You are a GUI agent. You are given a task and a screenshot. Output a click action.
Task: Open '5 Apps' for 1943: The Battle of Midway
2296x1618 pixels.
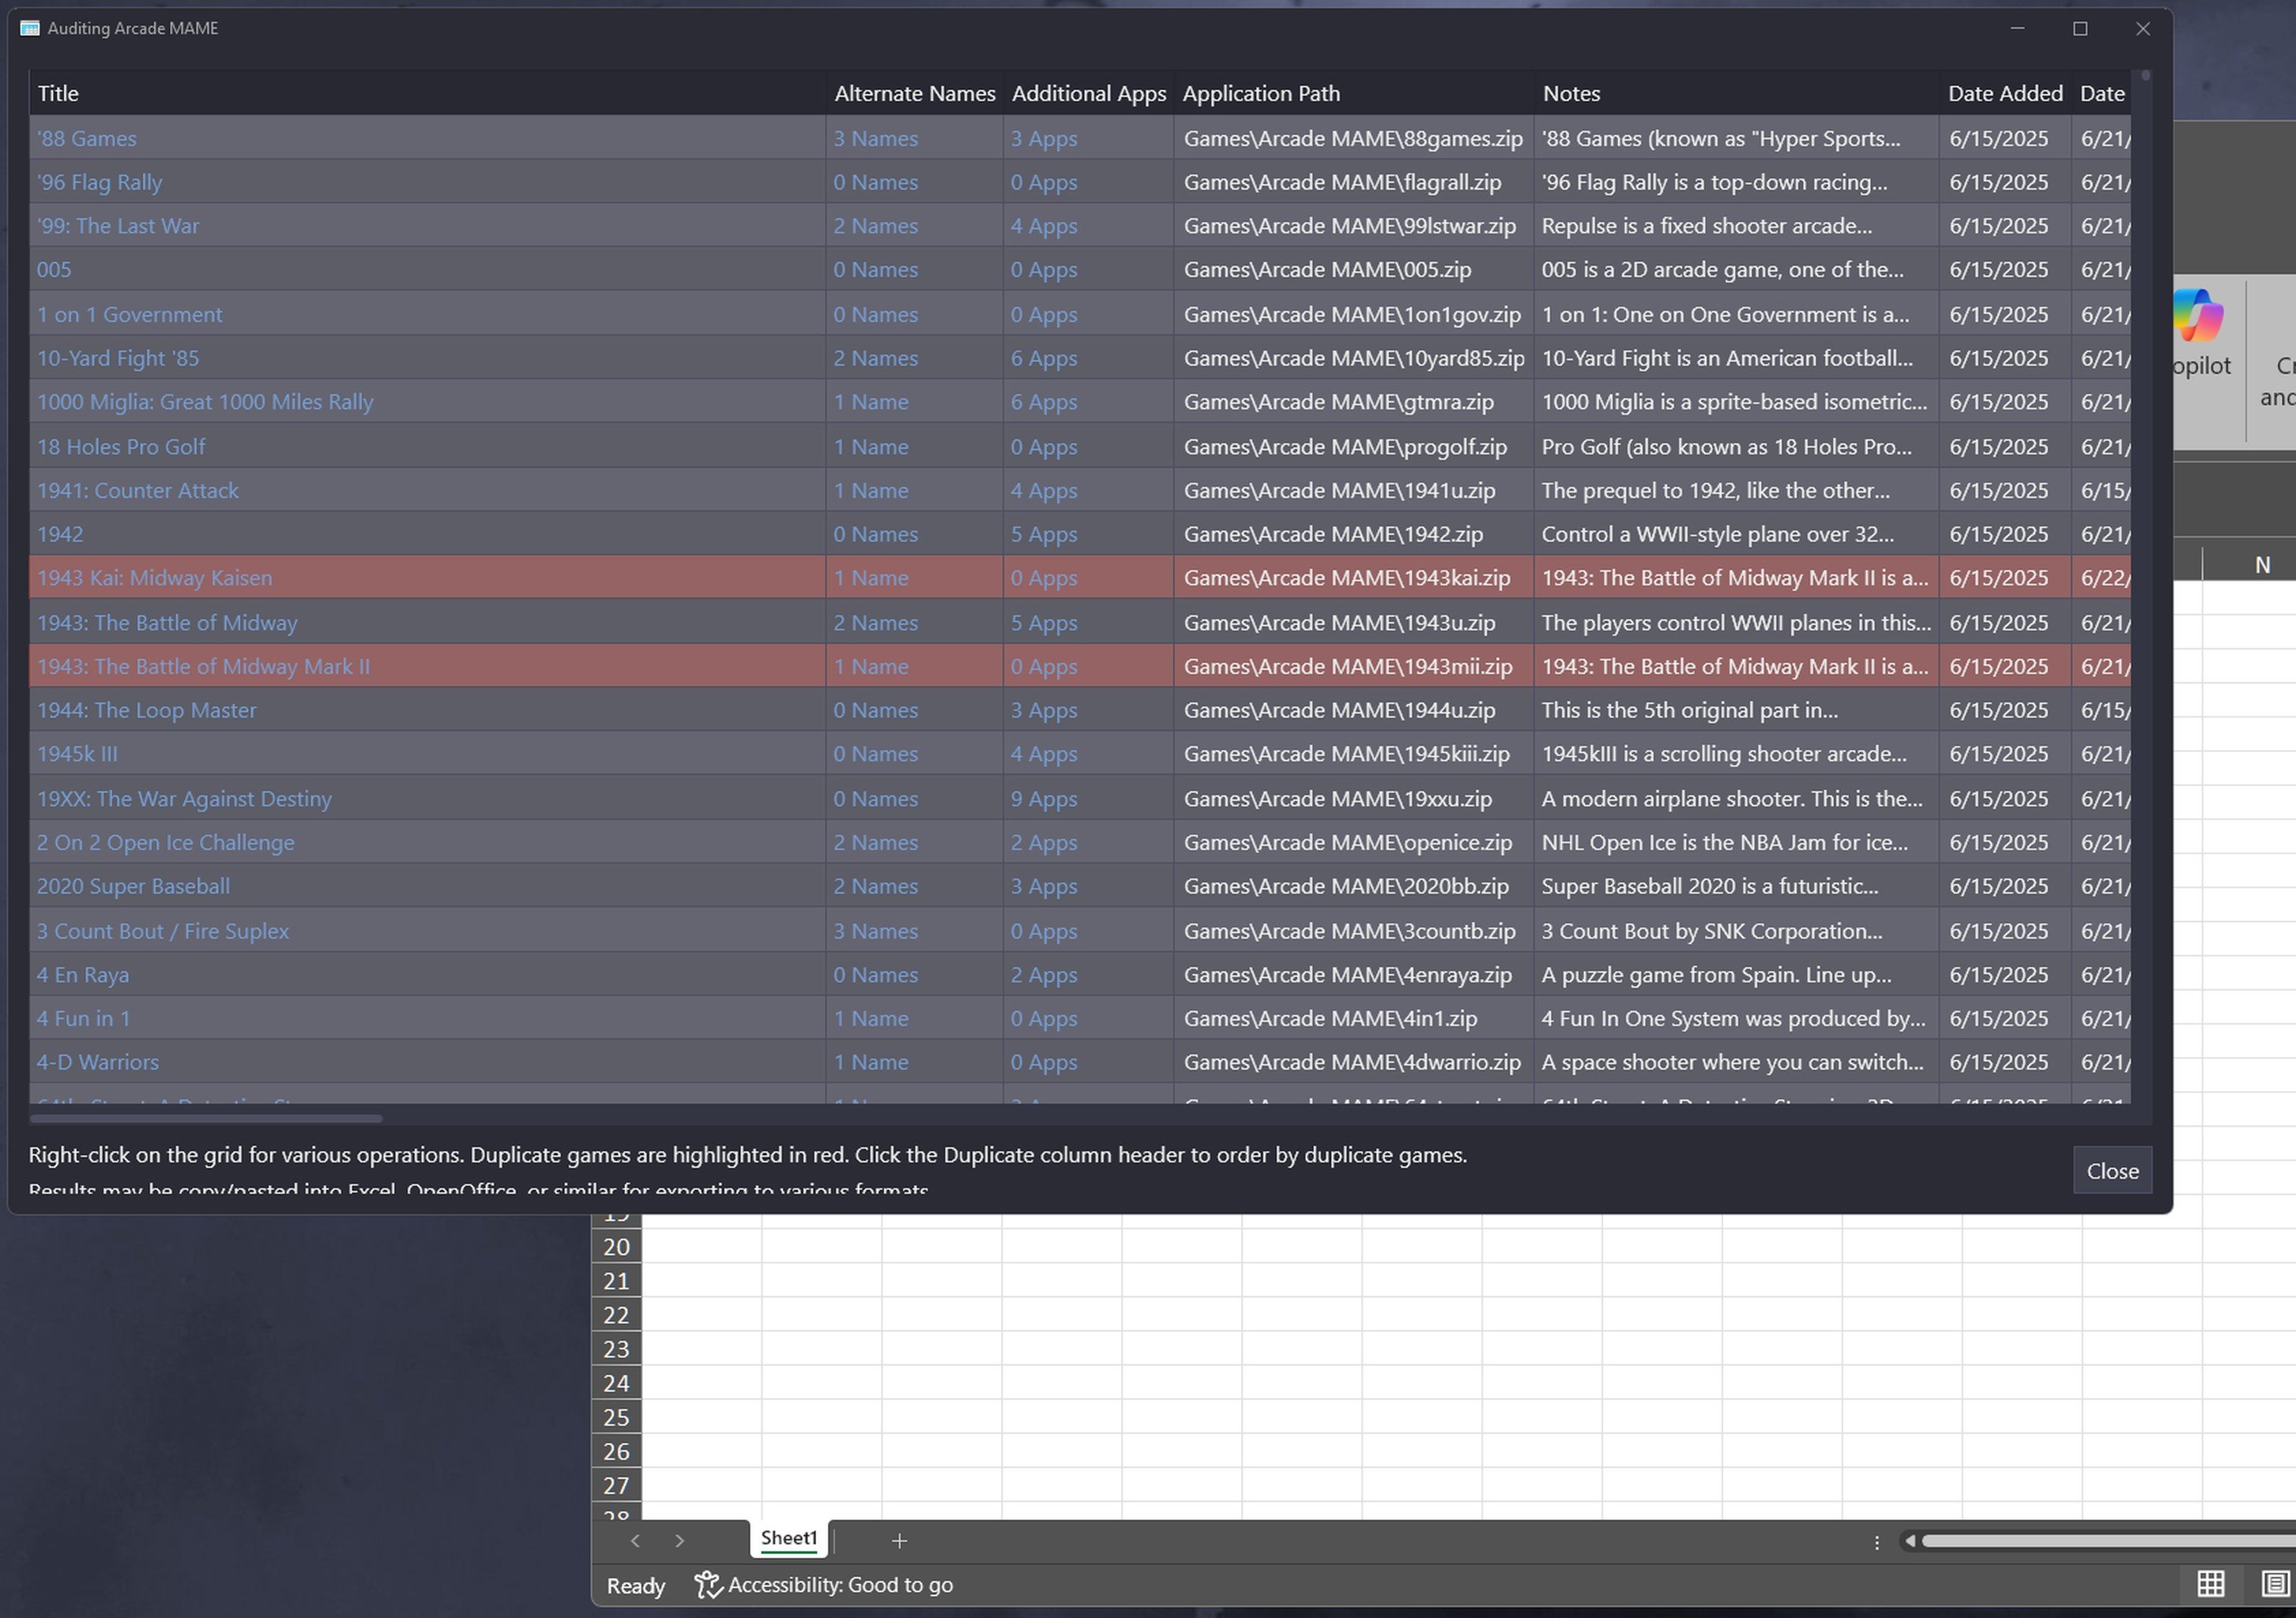click(x=1044, y=623)
